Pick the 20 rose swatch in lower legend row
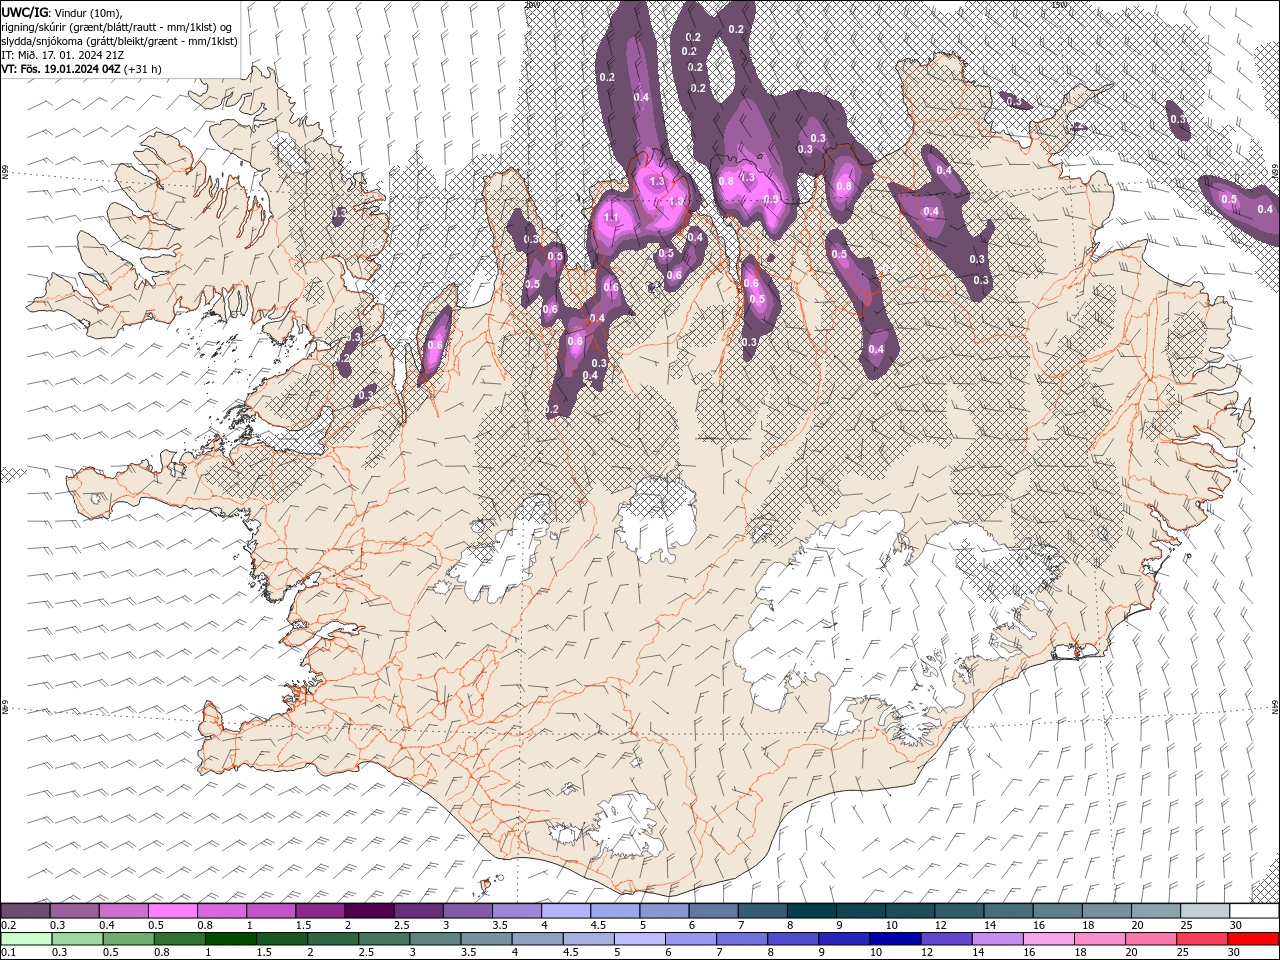Screen dimensions: 1280x960 (1150, 939)
